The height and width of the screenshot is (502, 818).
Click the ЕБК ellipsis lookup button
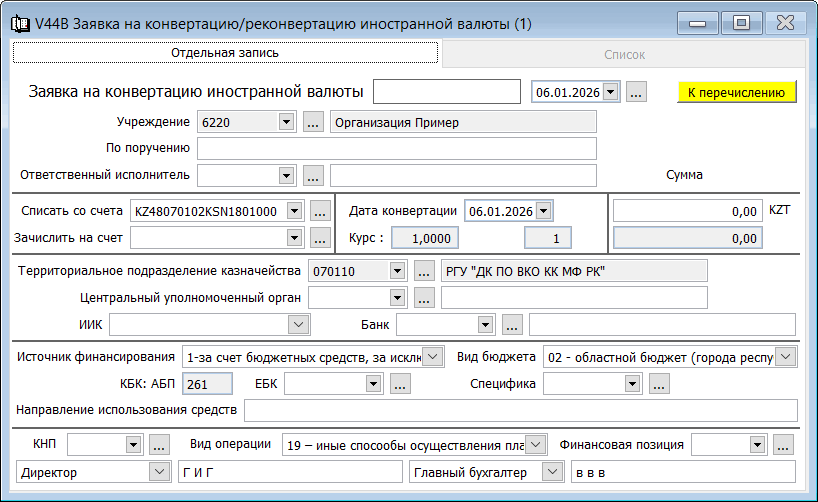(400, 383)
